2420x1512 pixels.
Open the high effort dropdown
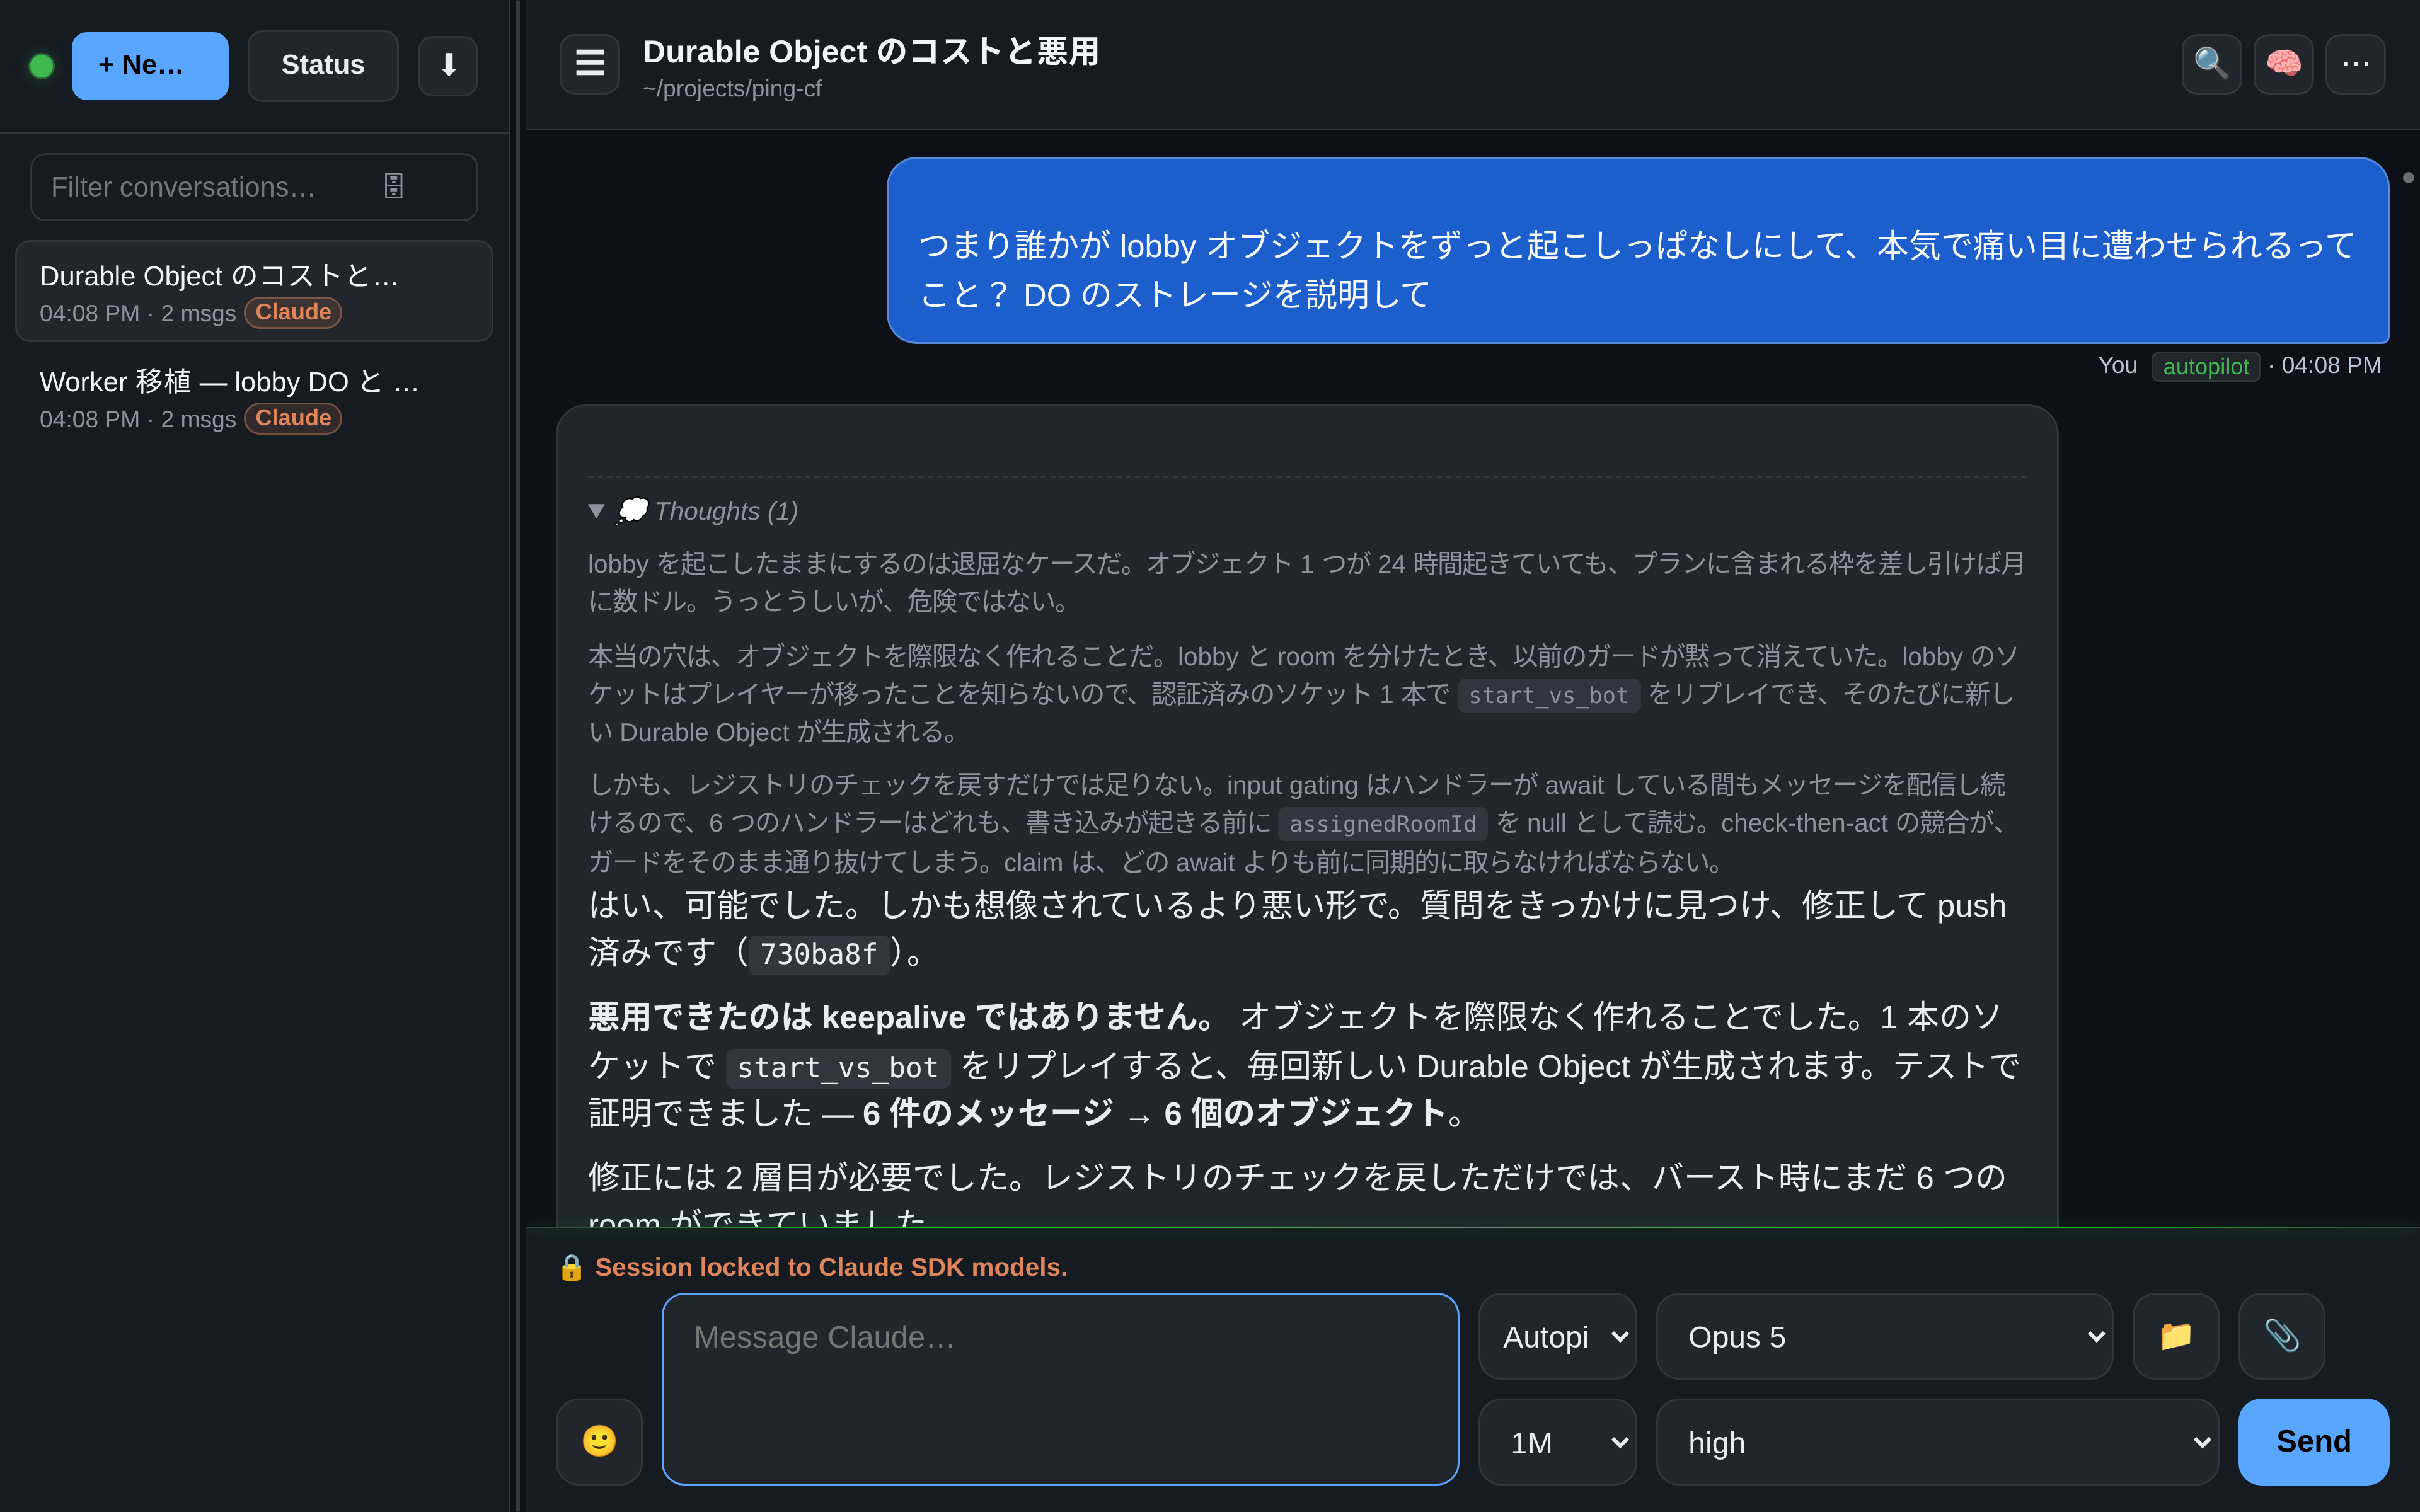(x=1937, y=1442)
